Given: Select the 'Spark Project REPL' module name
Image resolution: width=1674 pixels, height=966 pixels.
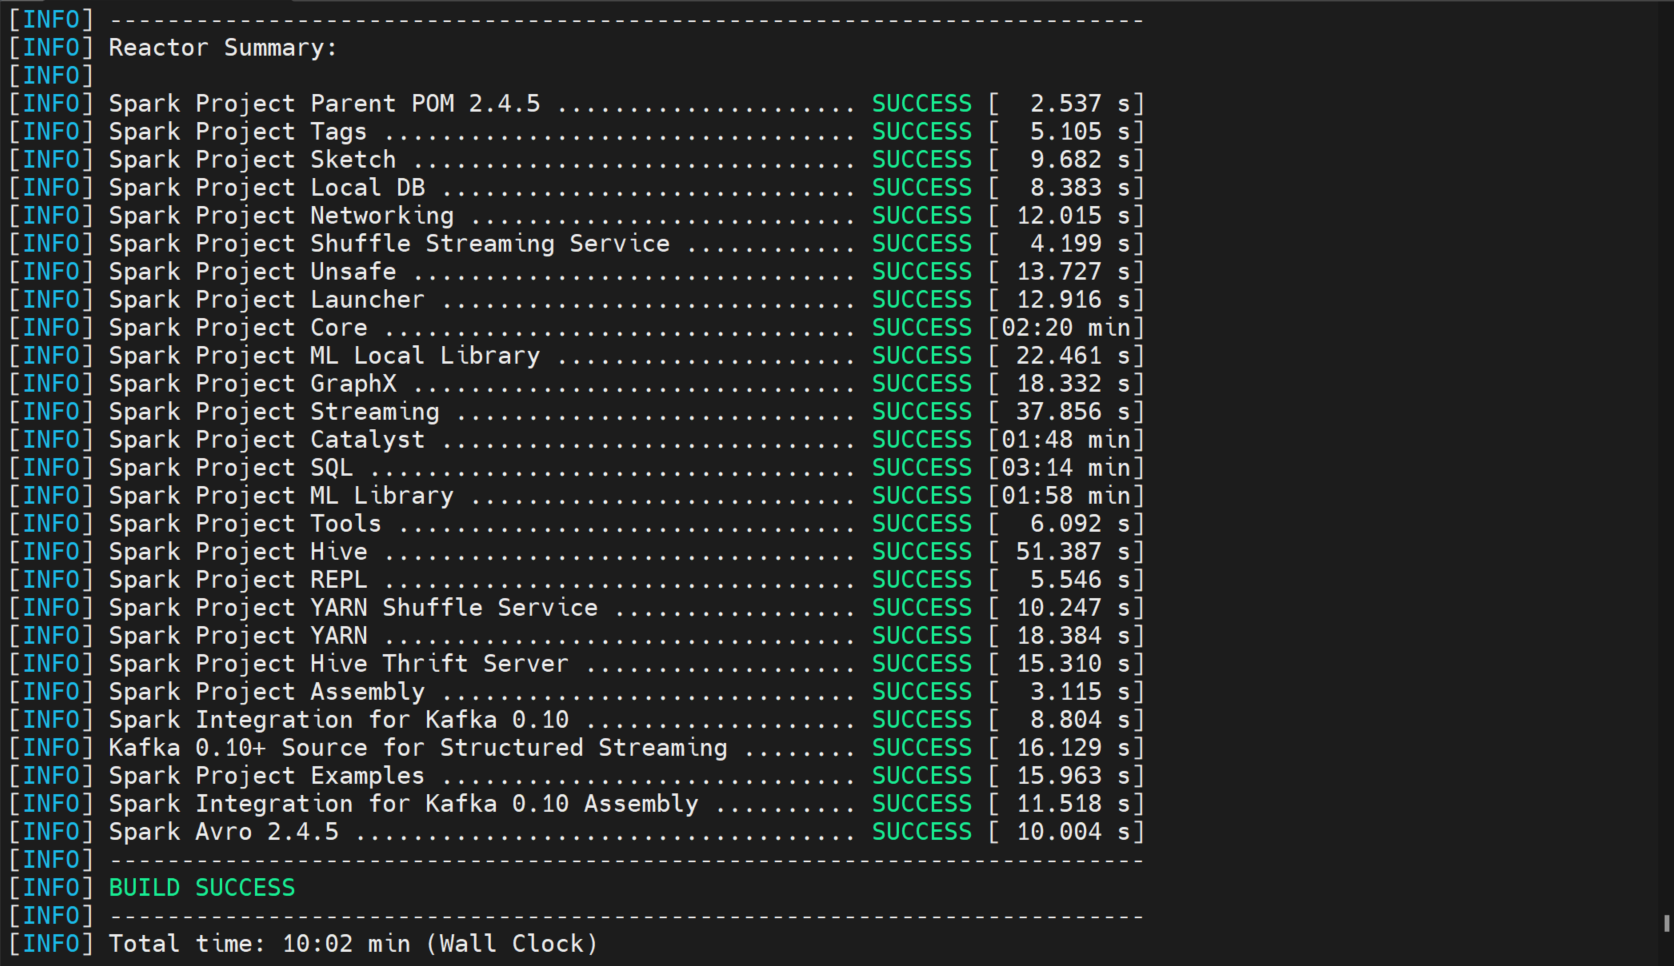Looking at the screenshot, I should pos(238,580).
